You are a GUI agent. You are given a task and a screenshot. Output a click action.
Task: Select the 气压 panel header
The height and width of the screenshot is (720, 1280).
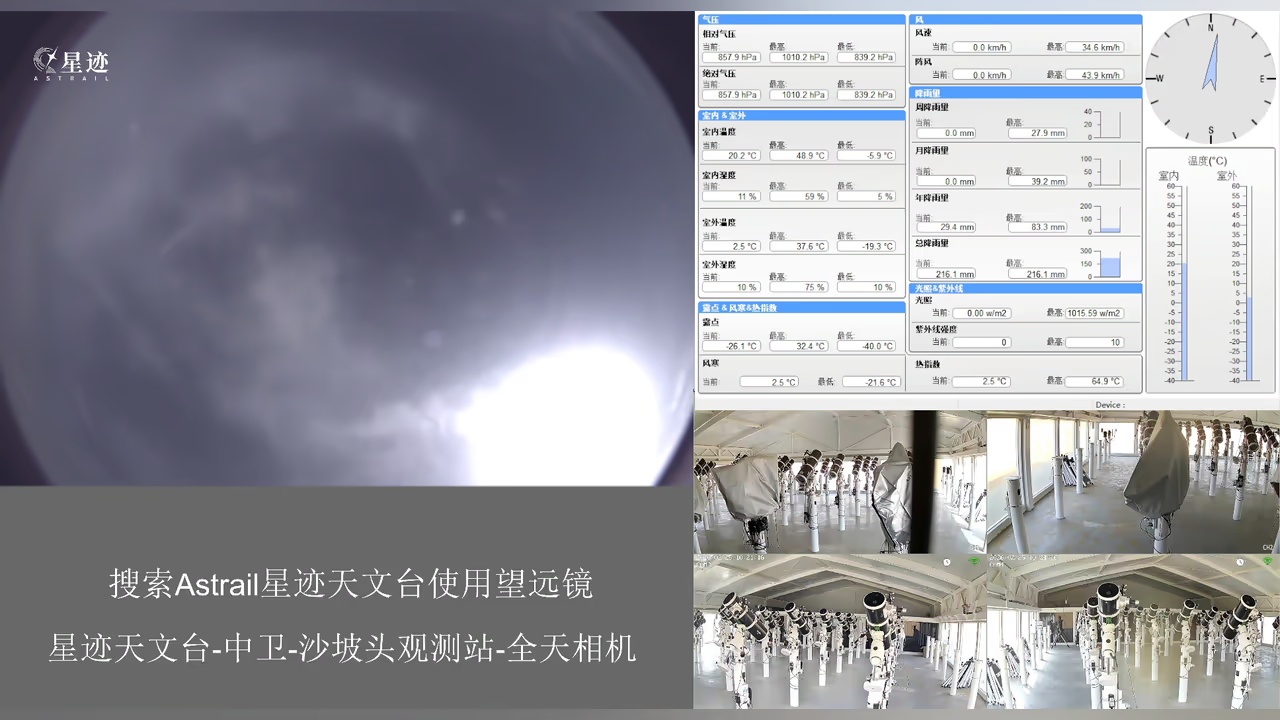pyautogui.click(x=801, y=19)
